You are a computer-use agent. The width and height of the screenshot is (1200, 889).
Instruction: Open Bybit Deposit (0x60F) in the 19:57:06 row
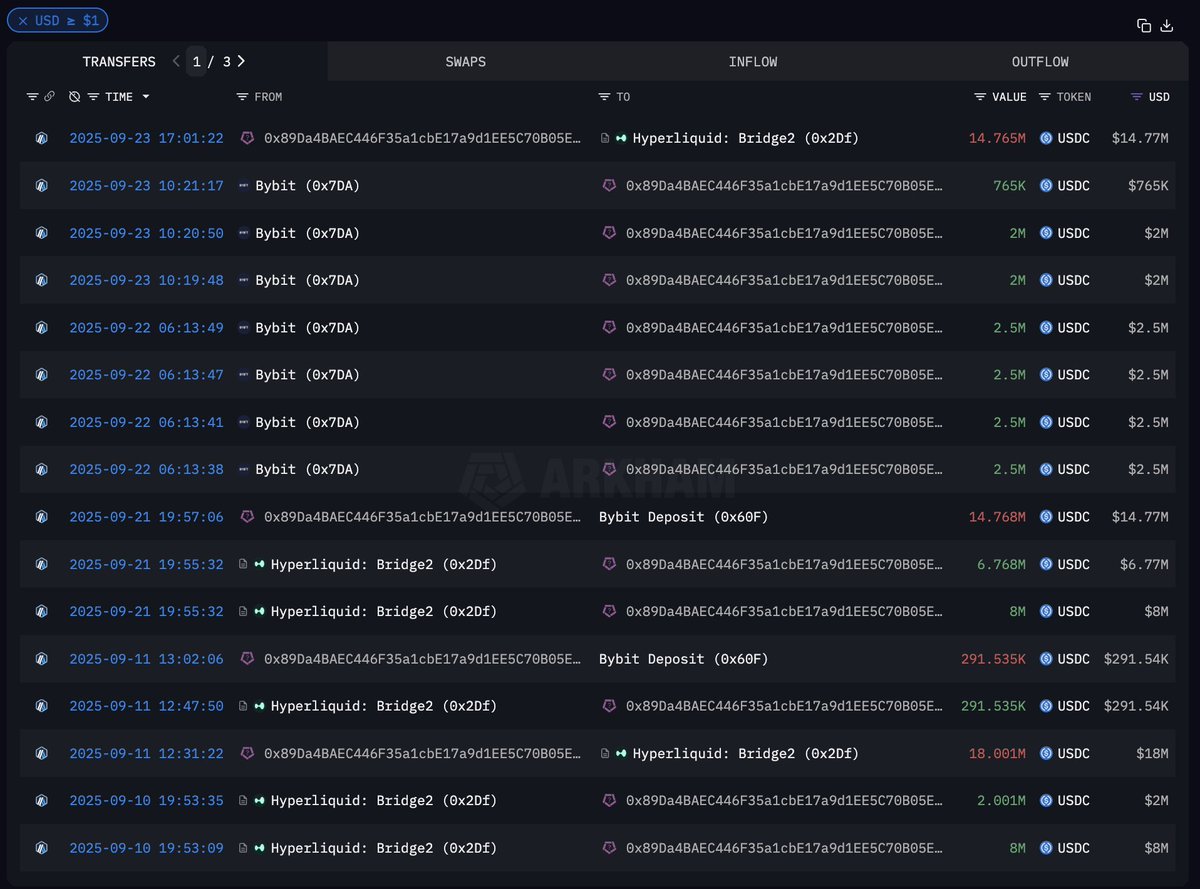coord(684,517)
